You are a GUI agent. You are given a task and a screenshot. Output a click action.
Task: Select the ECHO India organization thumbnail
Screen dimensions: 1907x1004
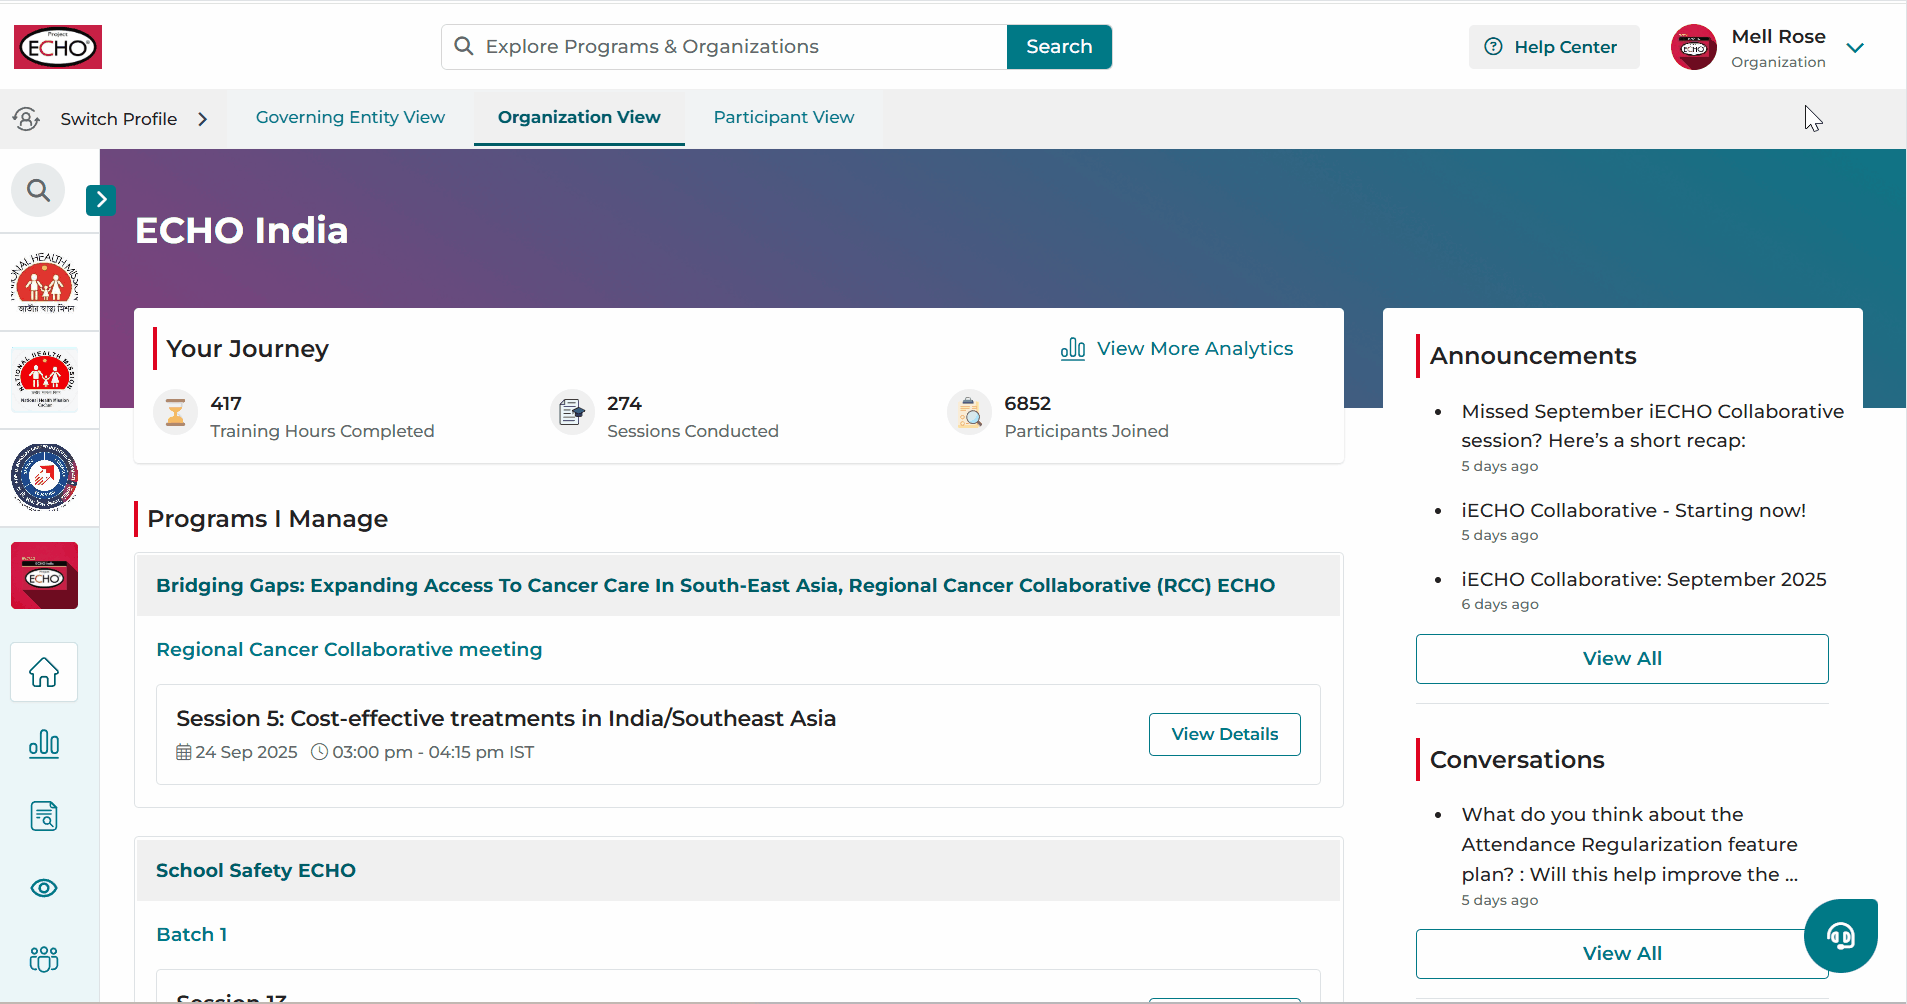point(44,575)
